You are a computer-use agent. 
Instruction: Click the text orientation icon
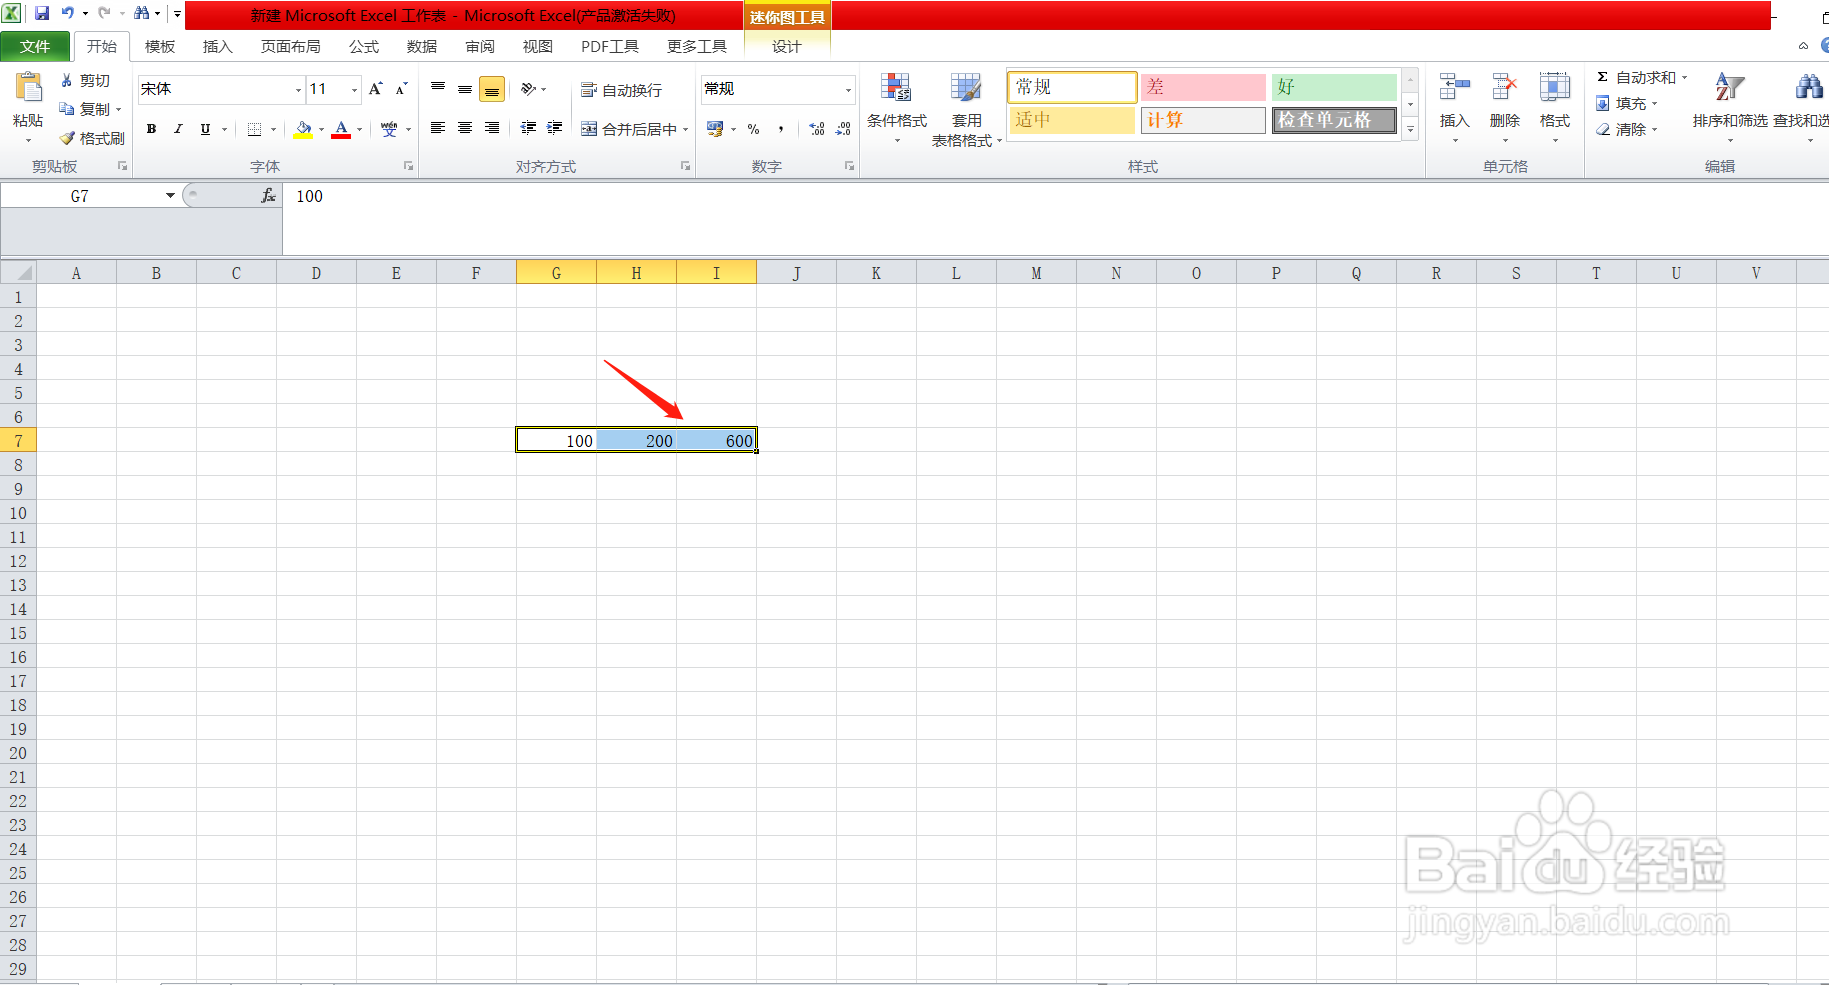coord(529,89)
